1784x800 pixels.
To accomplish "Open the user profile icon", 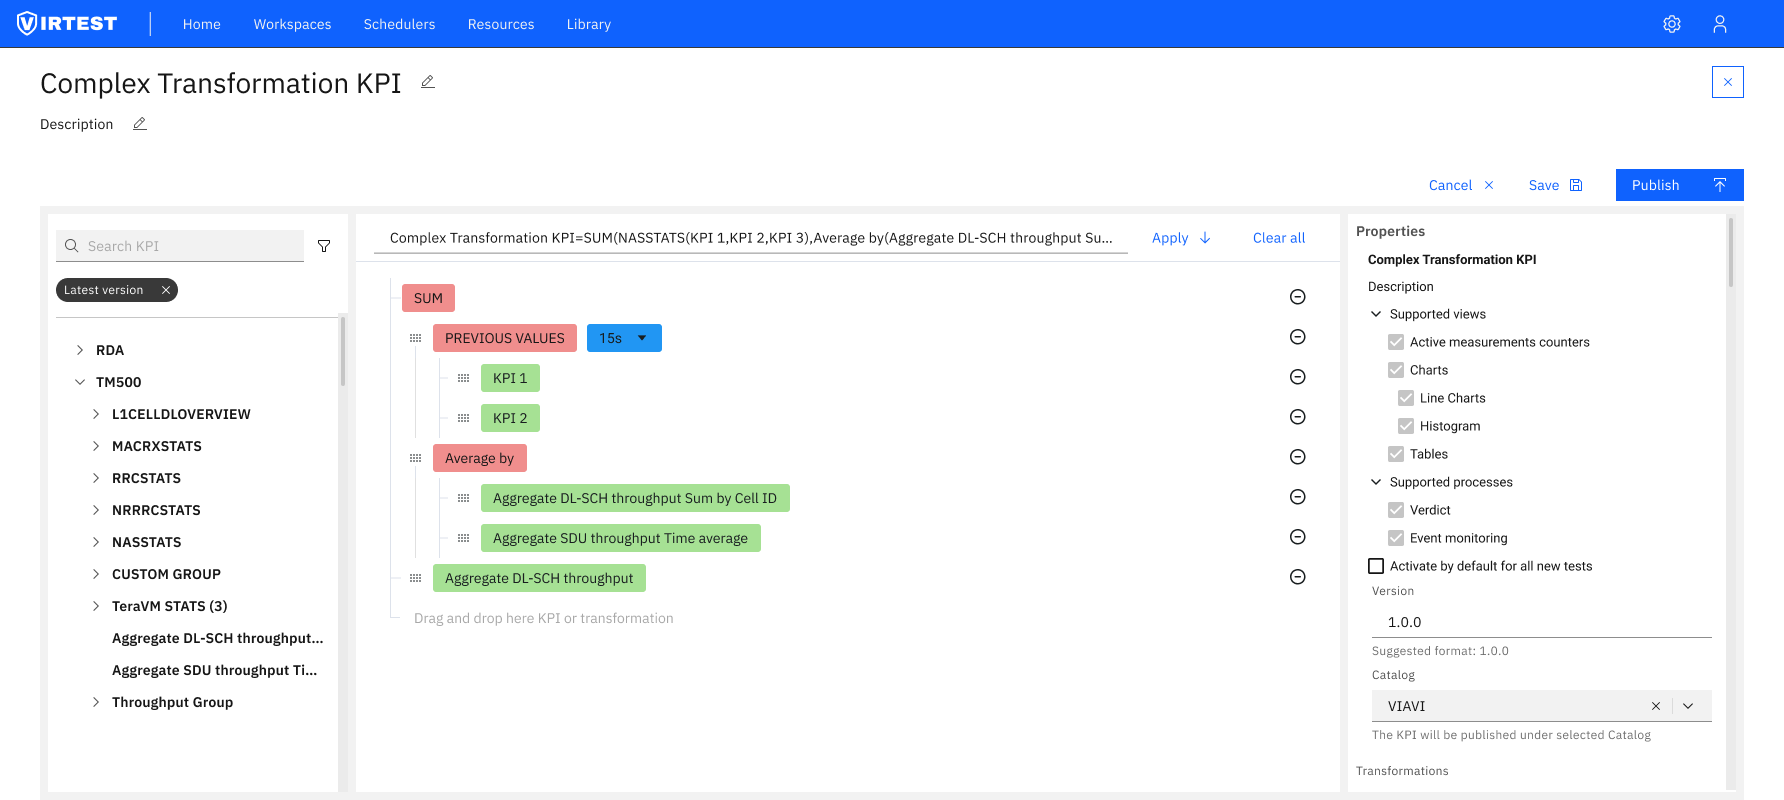I will click(x=1719, y=24).
